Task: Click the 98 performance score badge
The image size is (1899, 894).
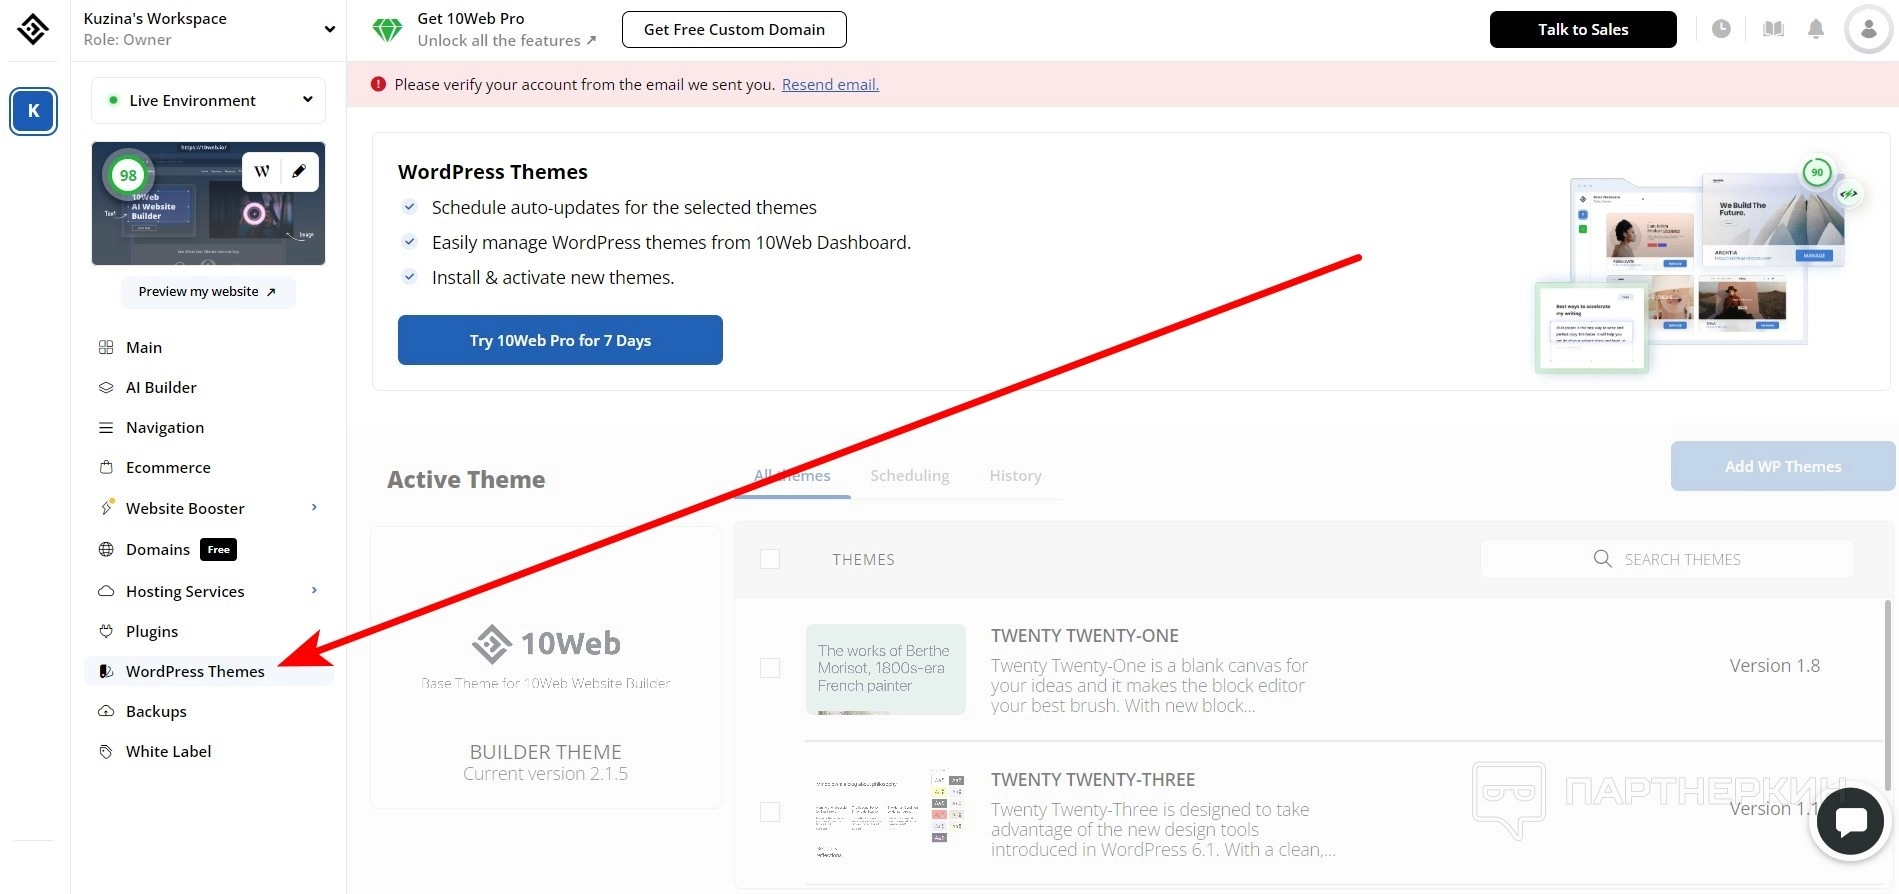Action: pos(128,175)
